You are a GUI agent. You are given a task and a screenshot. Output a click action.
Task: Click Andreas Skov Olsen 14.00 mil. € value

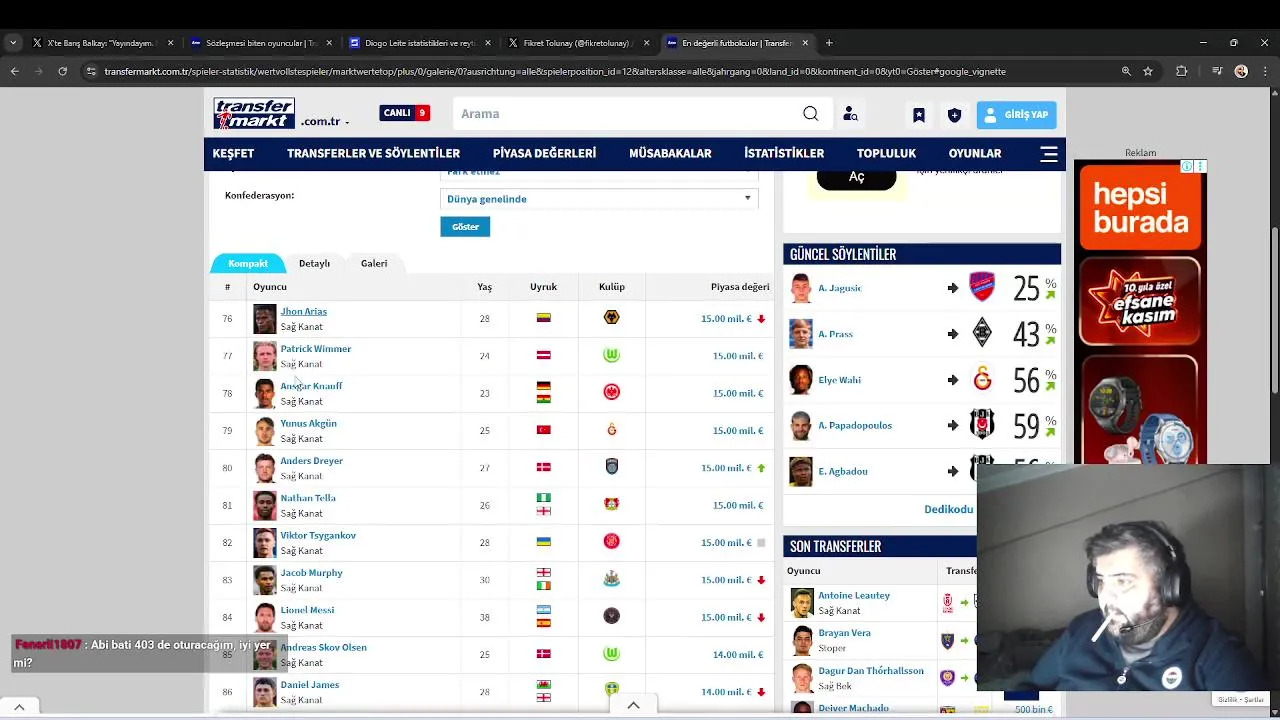[x=737, y=655]
